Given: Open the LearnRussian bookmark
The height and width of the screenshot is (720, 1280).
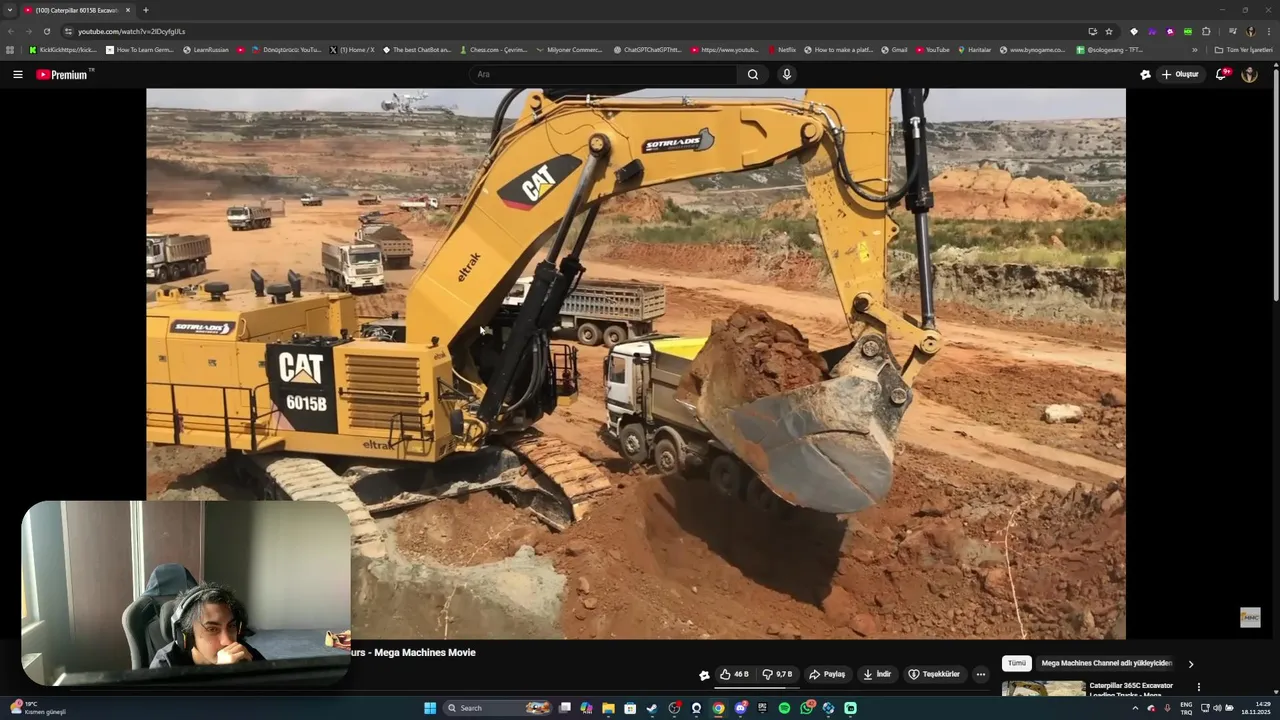Looking at the screenshot, I should [206, 50].
